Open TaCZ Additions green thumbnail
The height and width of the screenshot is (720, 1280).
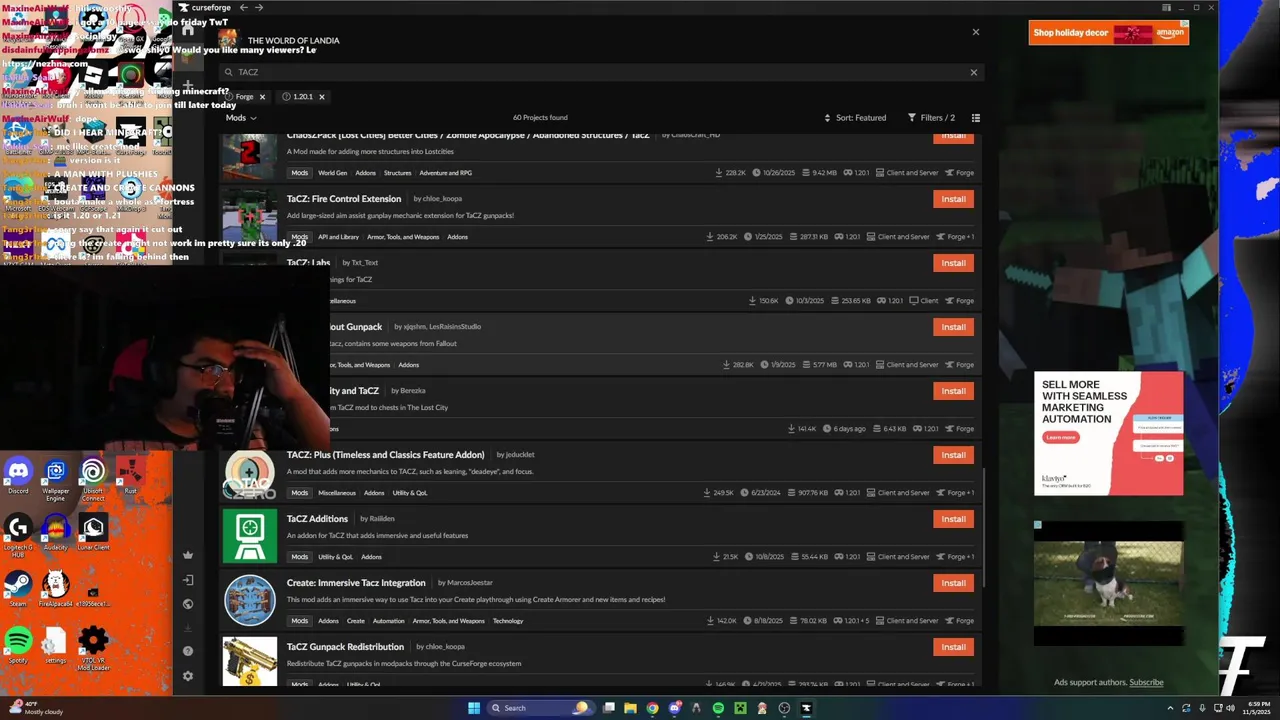pos(249,537)
